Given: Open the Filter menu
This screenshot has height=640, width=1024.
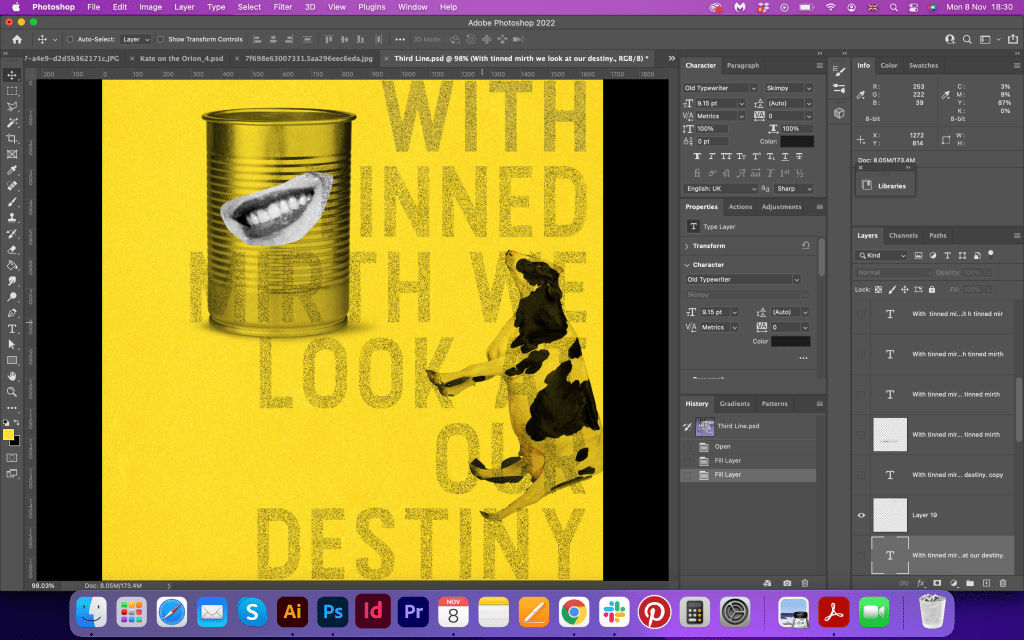Looking at the screenshot, I should (283, 7).
